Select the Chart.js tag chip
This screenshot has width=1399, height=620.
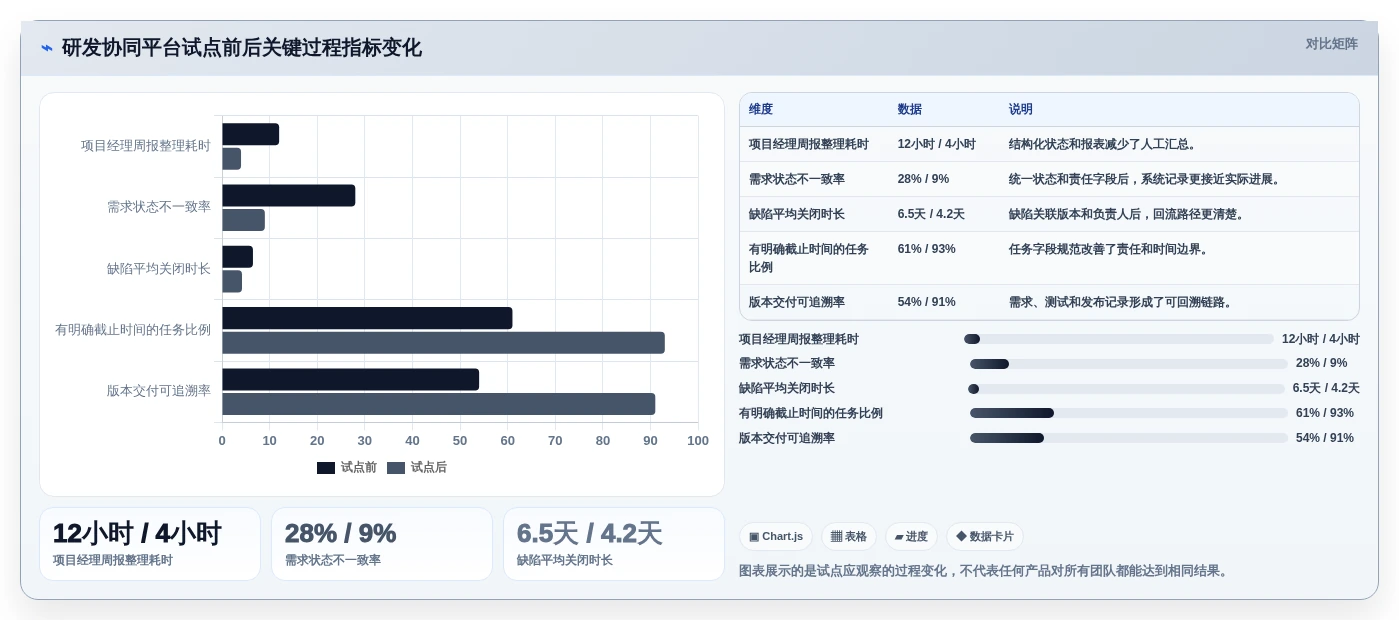pos(776,536)
